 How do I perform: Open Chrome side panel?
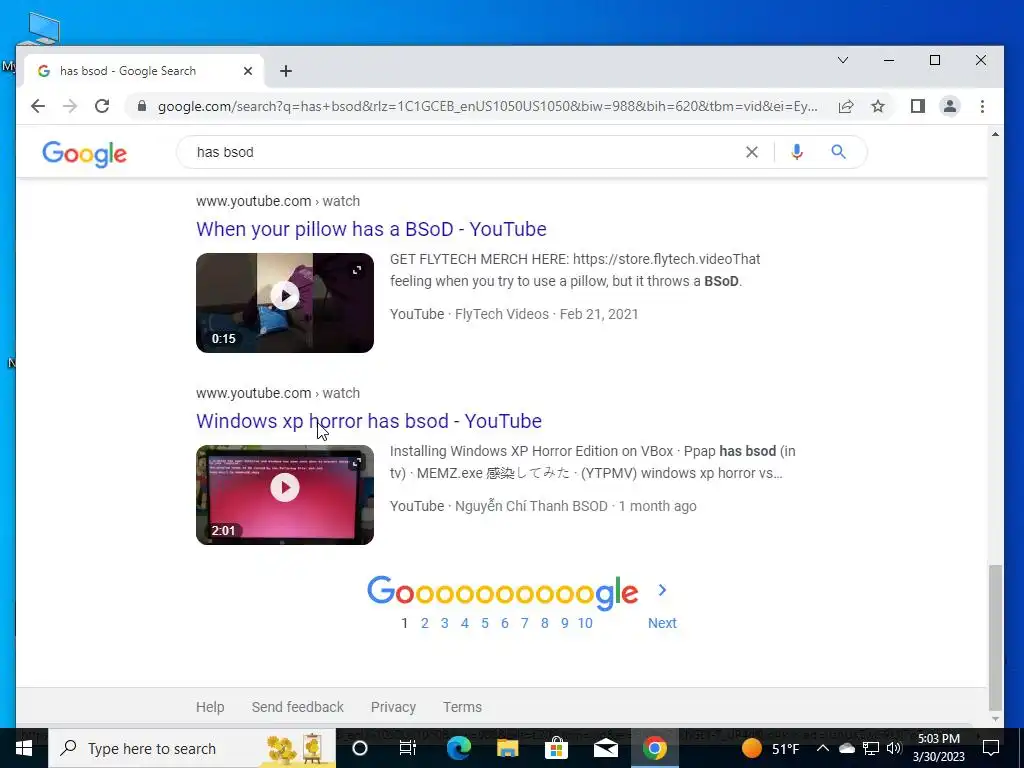tap(918, 106)
